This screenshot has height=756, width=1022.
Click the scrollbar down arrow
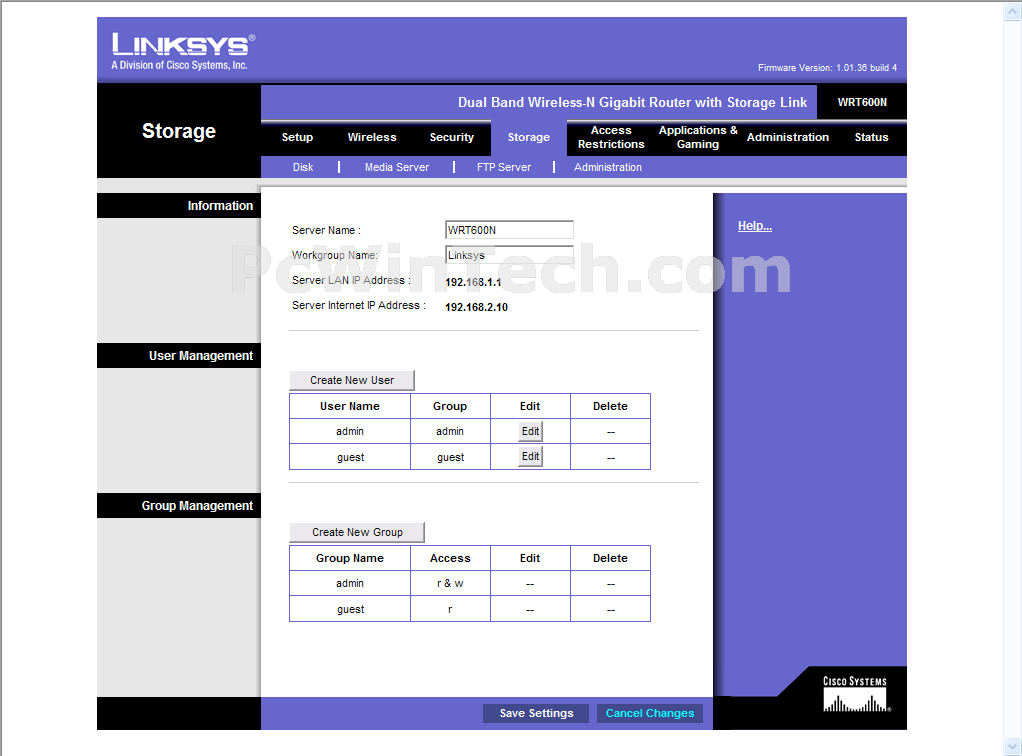[1012, 746]
